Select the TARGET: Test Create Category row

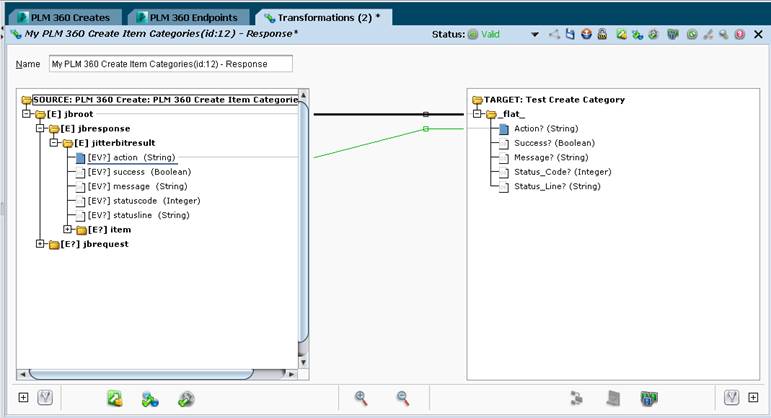pyautogui.click(x=554, y=100)
